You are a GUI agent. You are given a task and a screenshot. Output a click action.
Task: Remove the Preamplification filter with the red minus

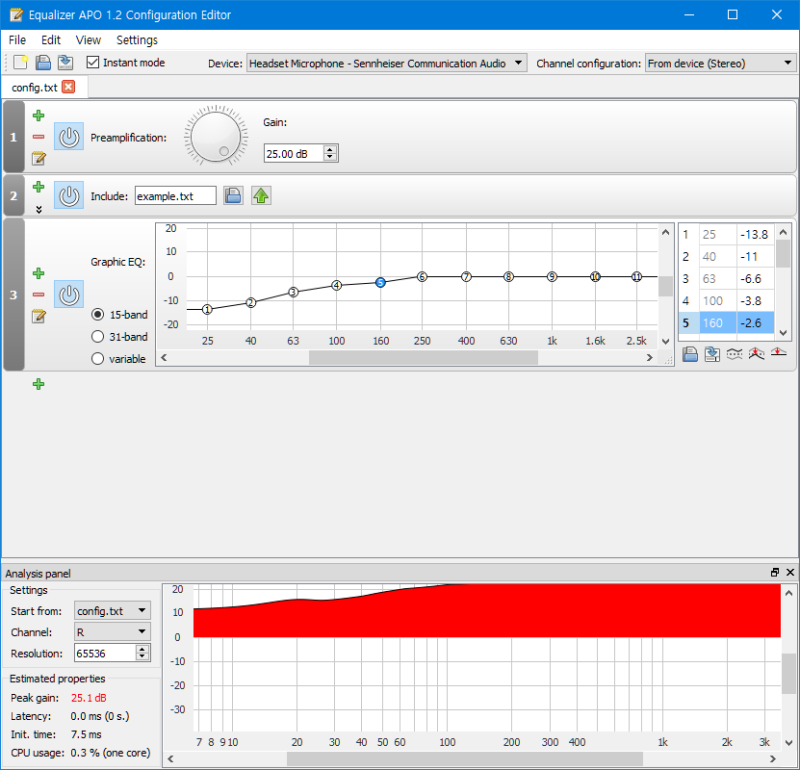38,137
